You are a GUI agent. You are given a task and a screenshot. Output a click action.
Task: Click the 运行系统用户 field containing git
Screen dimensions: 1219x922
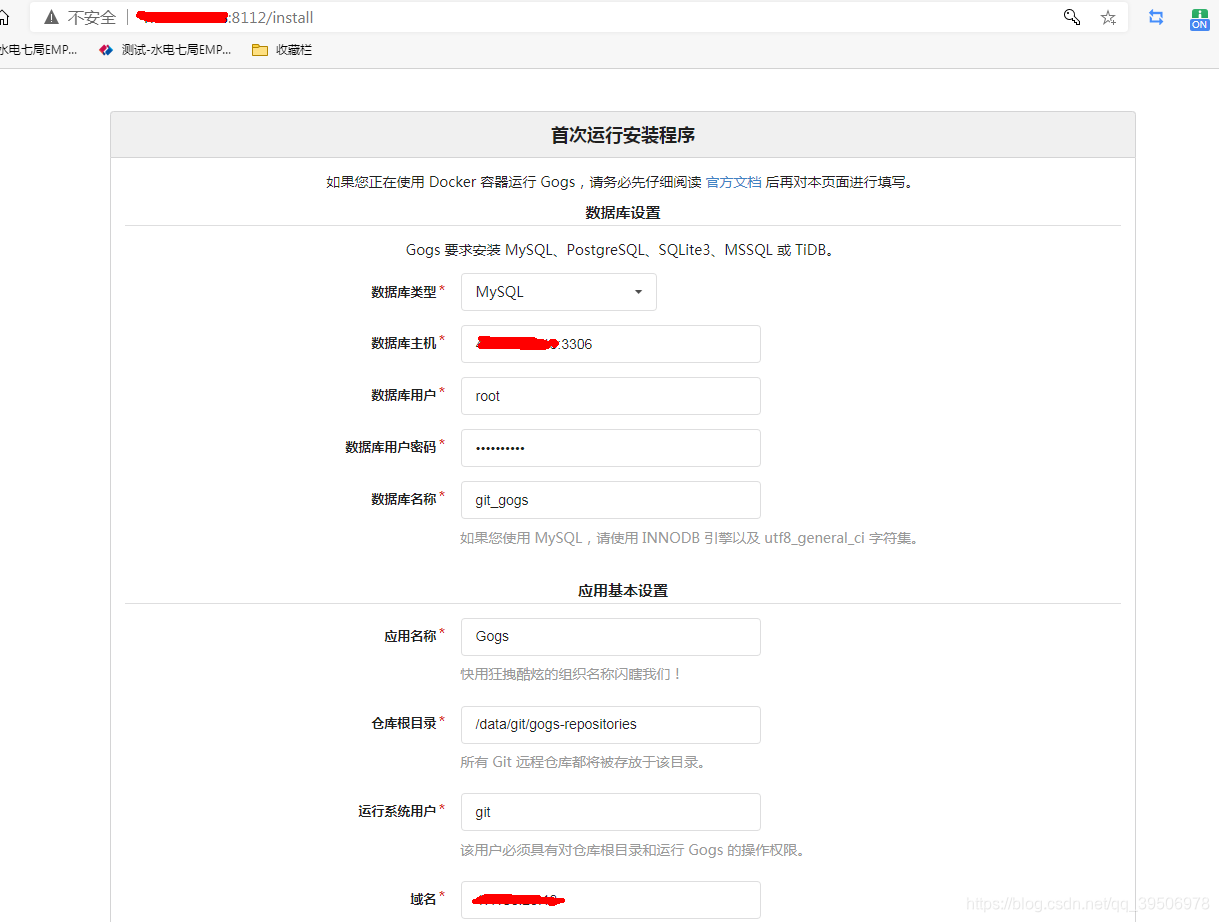click(x=611, y=812)
